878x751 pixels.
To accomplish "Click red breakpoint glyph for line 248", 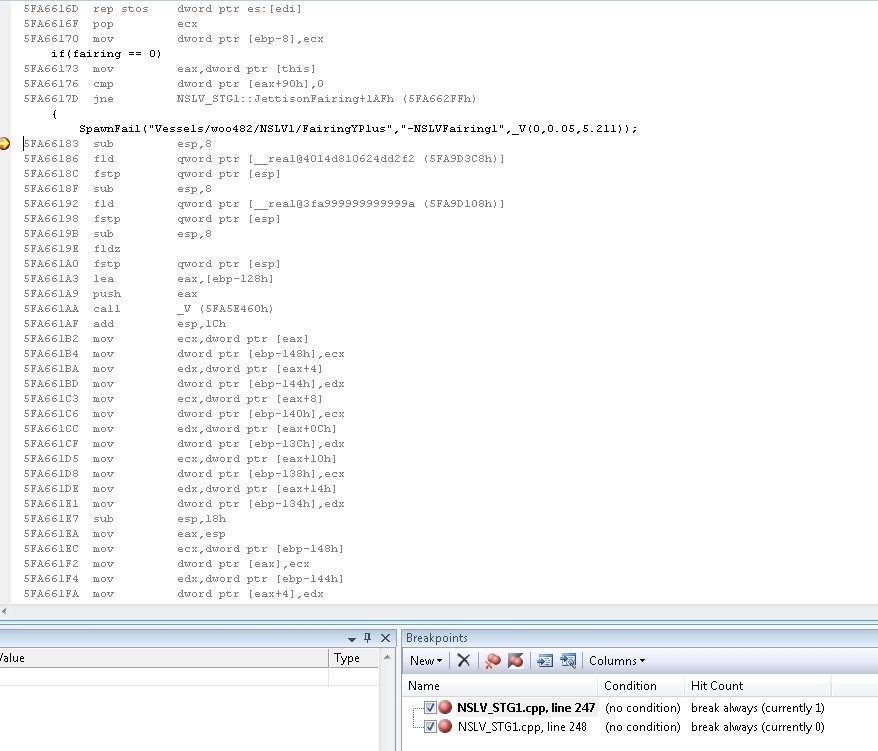I will coord(445,726).
